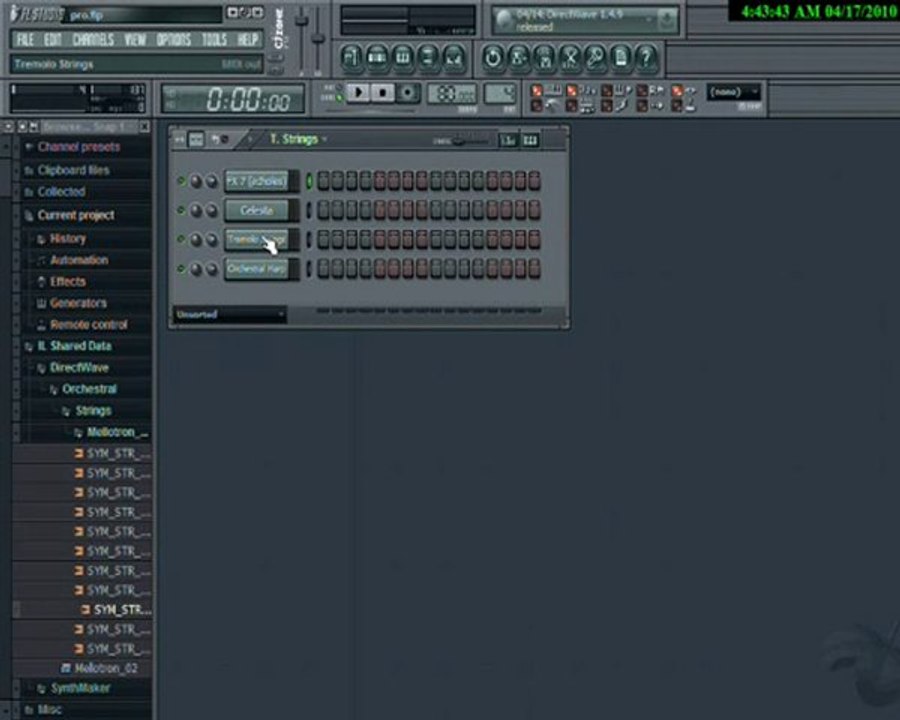Open help with the question mark icon
The width and height of the screenshot is (900, 720).
(646, 57)
